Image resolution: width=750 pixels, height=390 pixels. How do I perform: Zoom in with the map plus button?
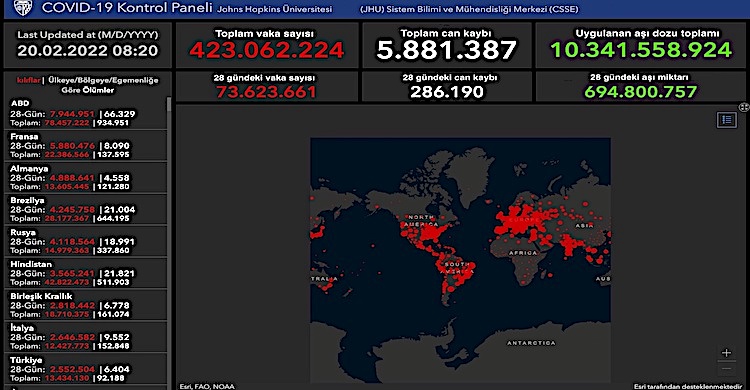pyautogui.click(x=726, y=353)
